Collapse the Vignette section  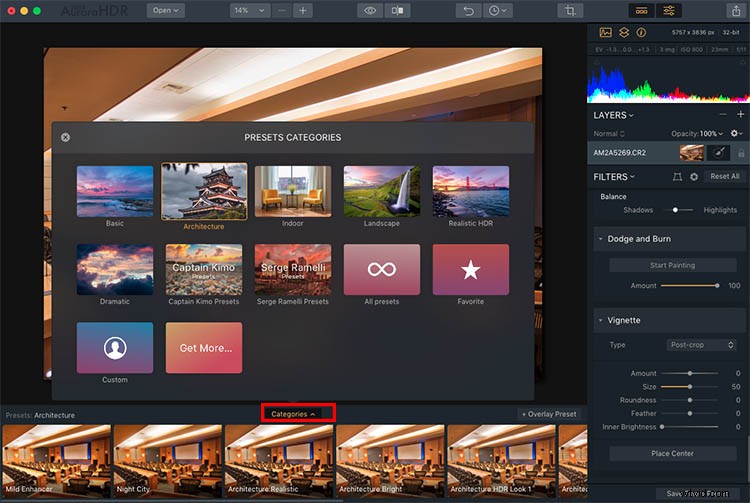pos(600,320)
